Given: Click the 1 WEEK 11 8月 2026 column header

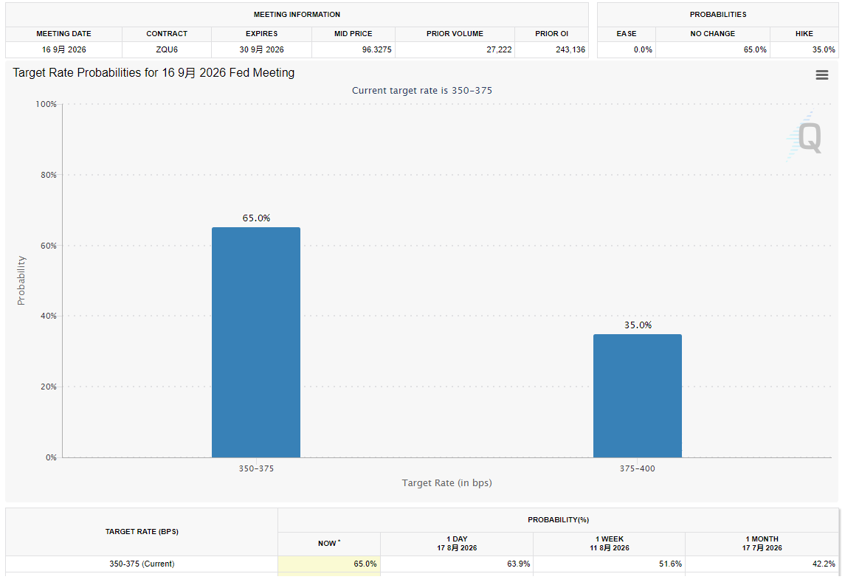Looking at the screenshot, I should [x=609, y=544].
